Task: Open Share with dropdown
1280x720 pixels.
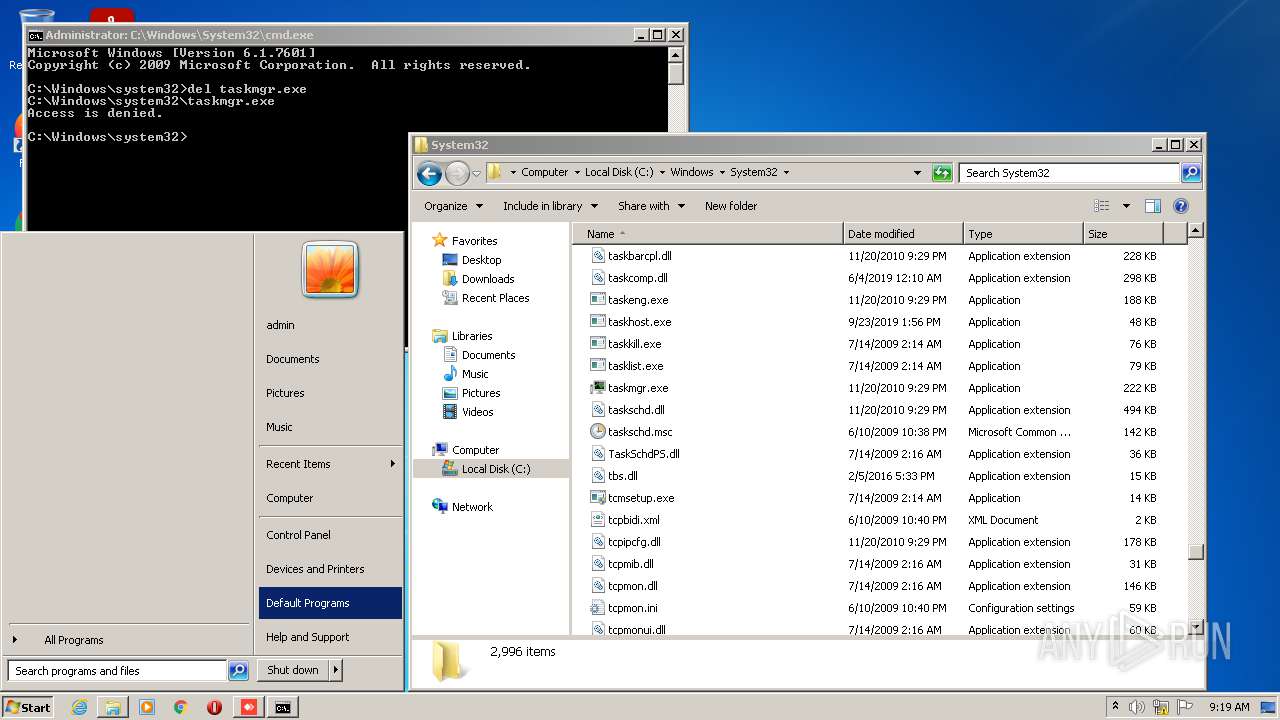Action: pos(651,206)
